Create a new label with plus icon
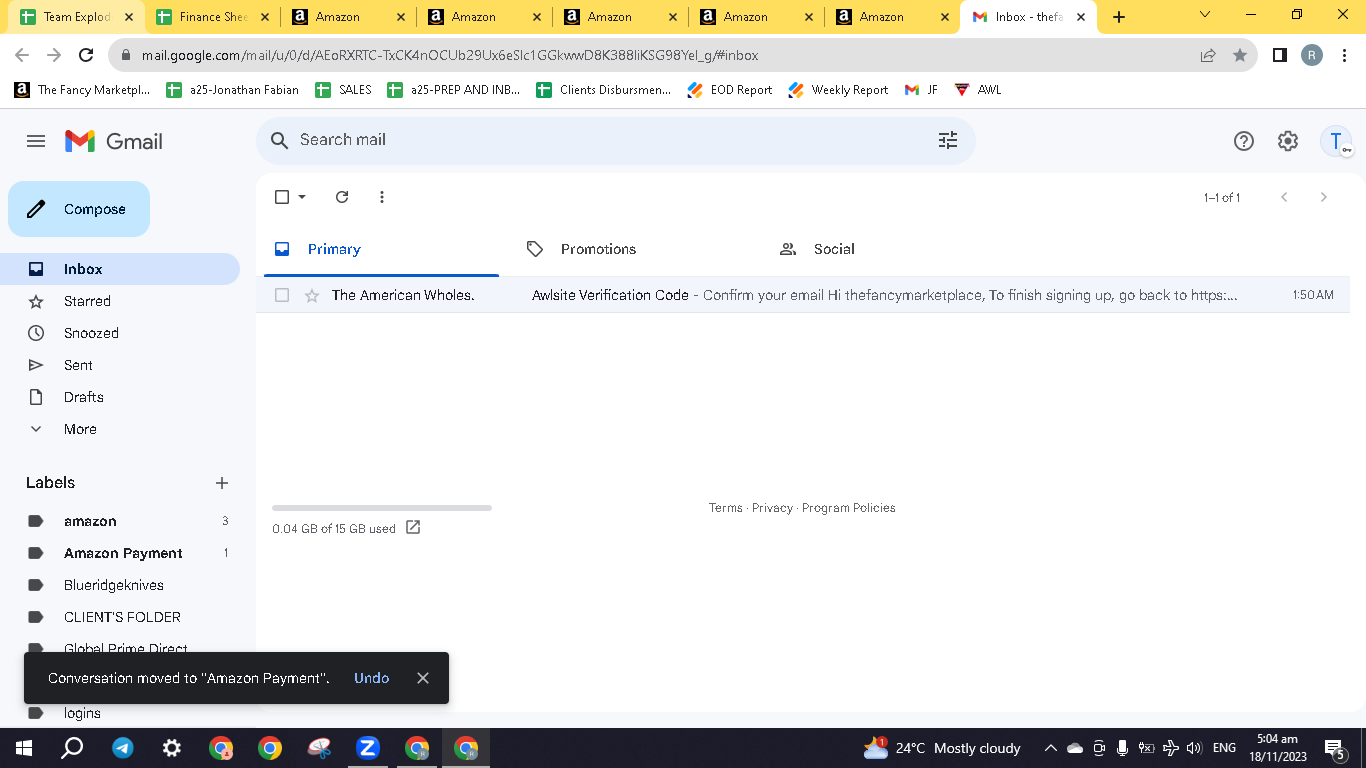 coord(222,483)
